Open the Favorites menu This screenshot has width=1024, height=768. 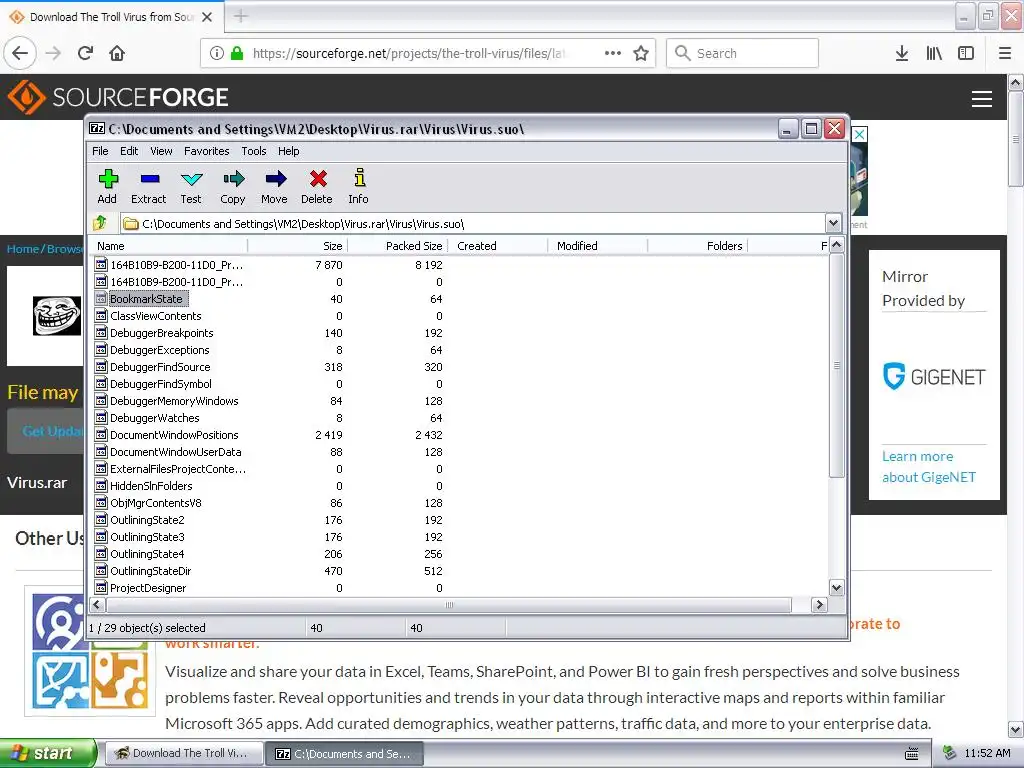[206, 151]
